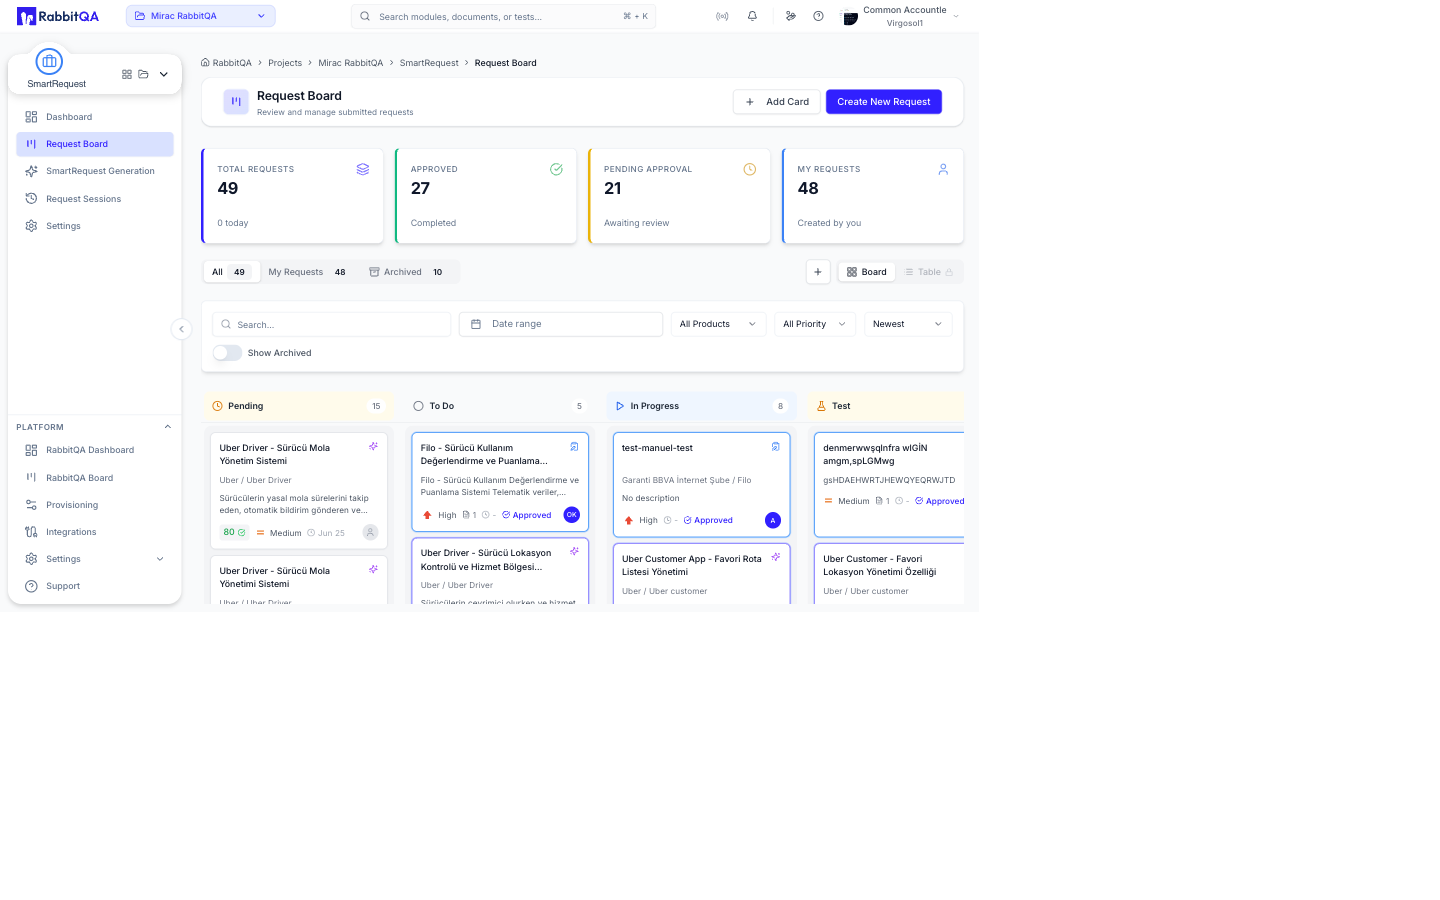This screenshot has width=1440, height=900.
Task: Switch to Board view
Action: [866, 272]
